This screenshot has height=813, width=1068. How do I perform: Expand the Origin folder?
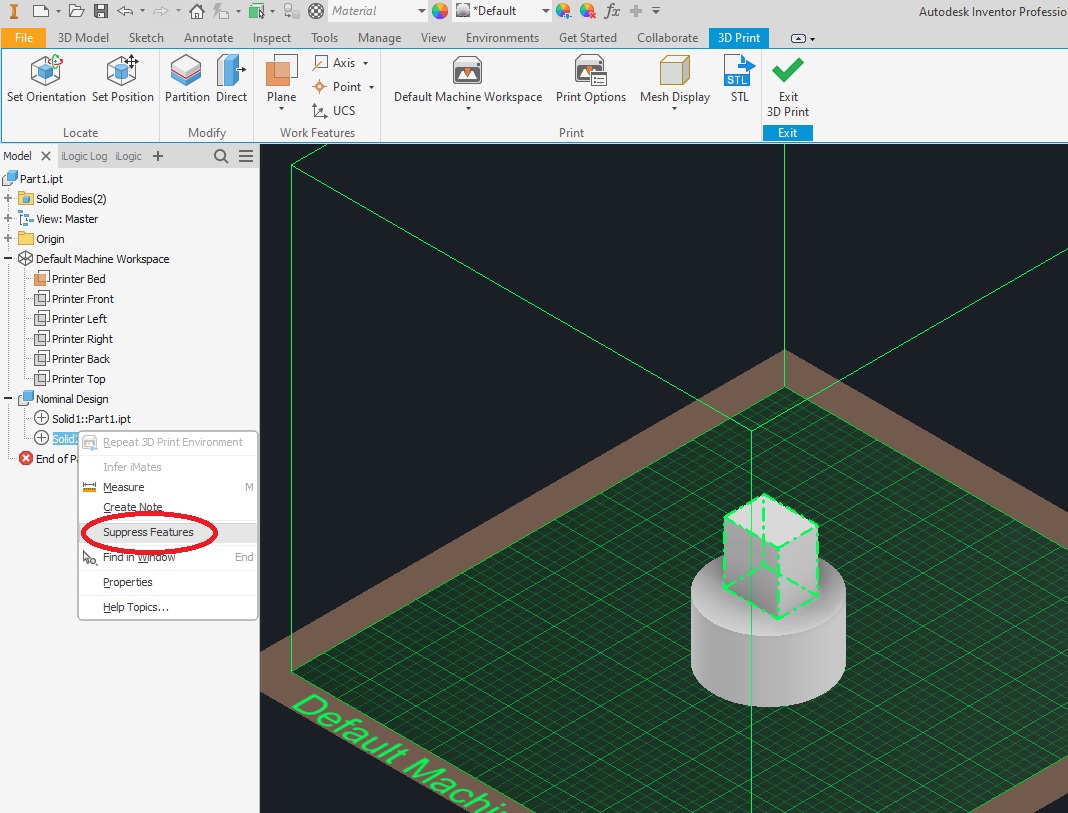click(x=8, y=238)
